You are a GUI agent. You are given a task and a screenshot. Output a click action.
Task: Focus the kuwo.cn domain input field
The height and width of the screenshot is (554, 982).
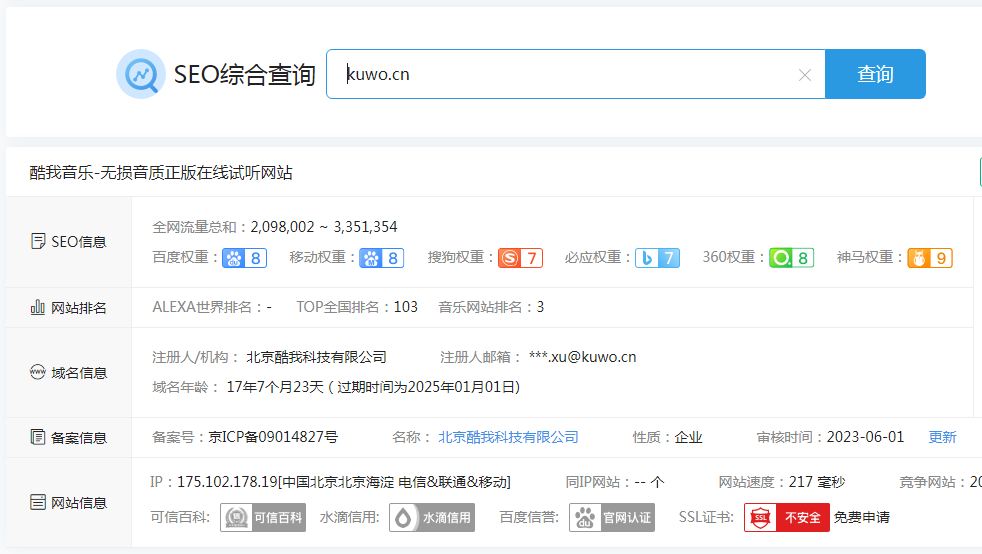click(x=576, y=74)
